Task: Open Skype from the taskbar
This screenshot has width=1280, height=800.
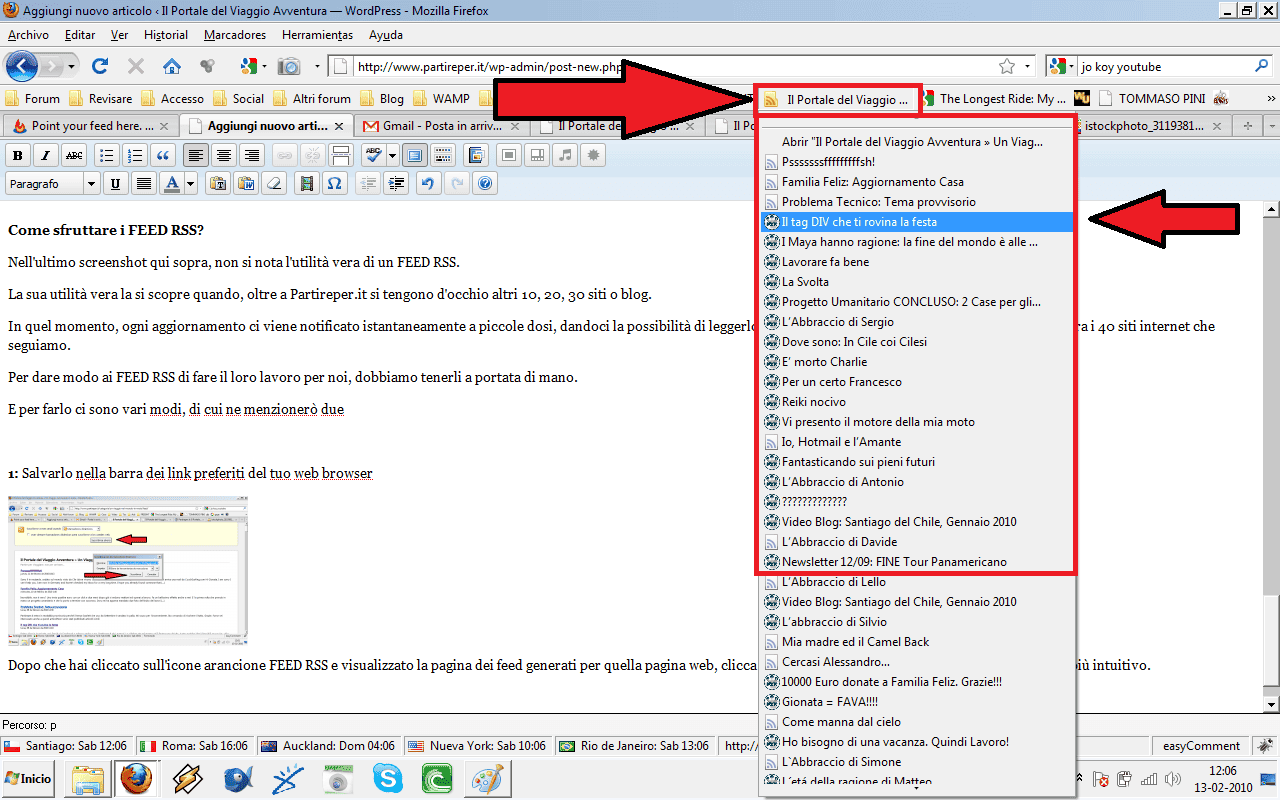Action: coord(388,777)
